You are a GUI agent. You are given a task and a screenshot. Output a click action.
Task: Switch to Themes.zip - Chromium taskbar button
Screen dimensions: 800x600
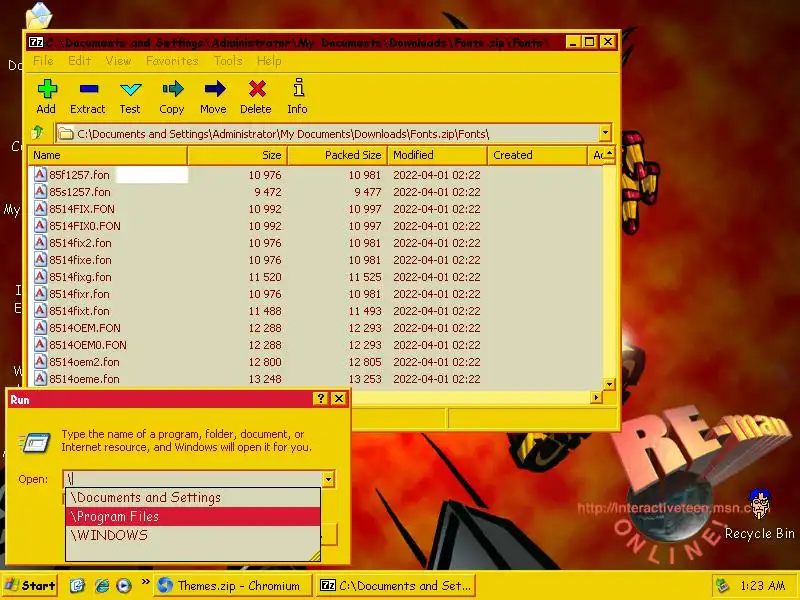[x=232, y=585]
